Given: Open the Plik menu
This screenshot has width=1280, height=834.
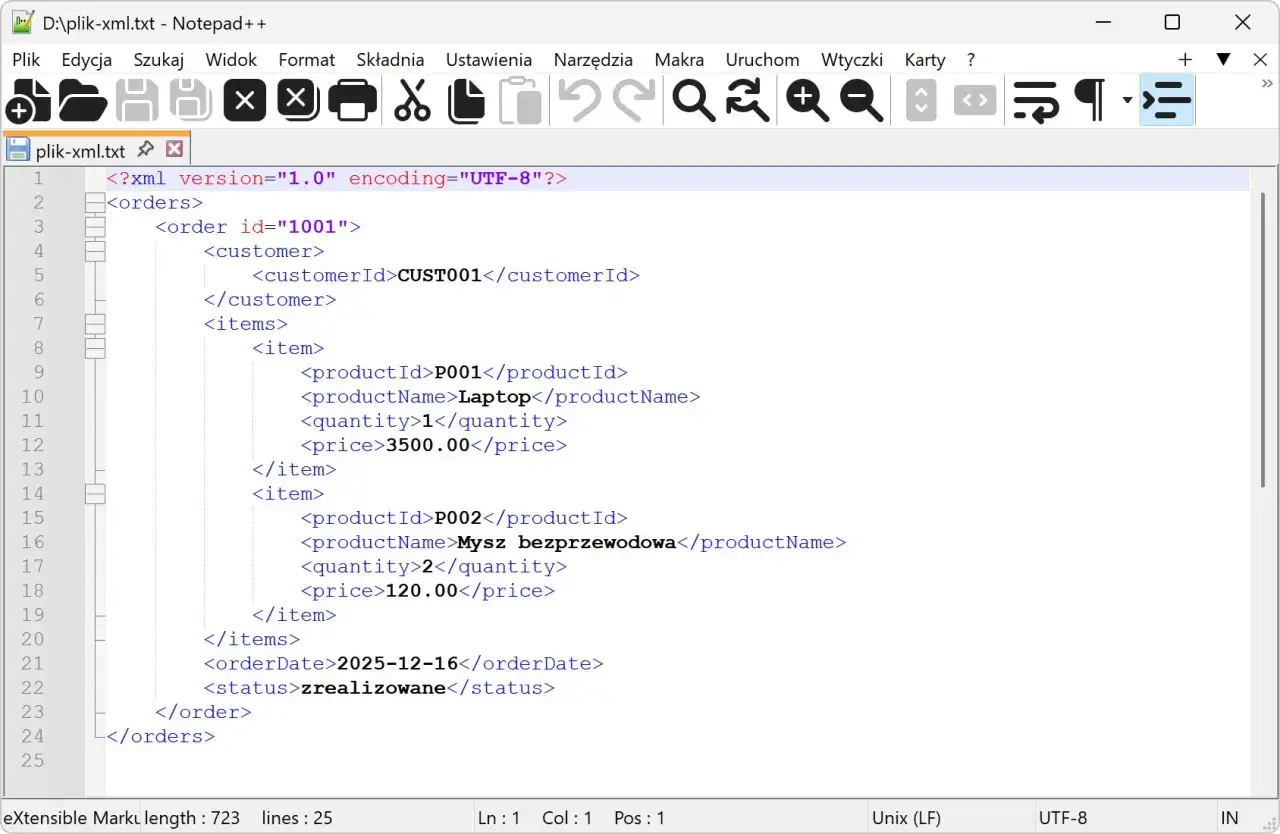Looking at the screenshot, I should [26, 59].
